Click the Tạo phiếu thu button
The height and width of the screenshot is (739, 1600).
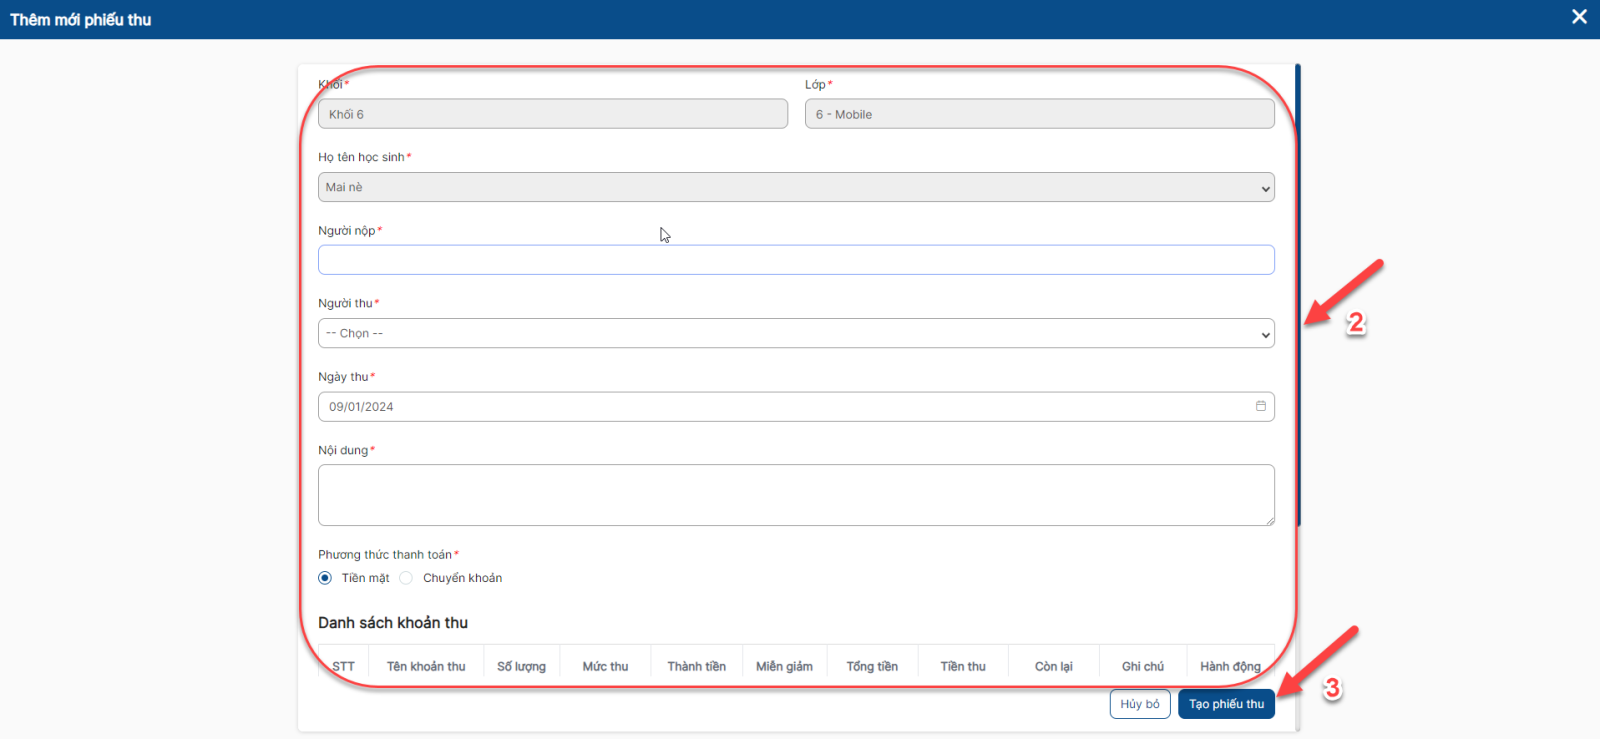pyautogui.click(x=1226, y=704)
